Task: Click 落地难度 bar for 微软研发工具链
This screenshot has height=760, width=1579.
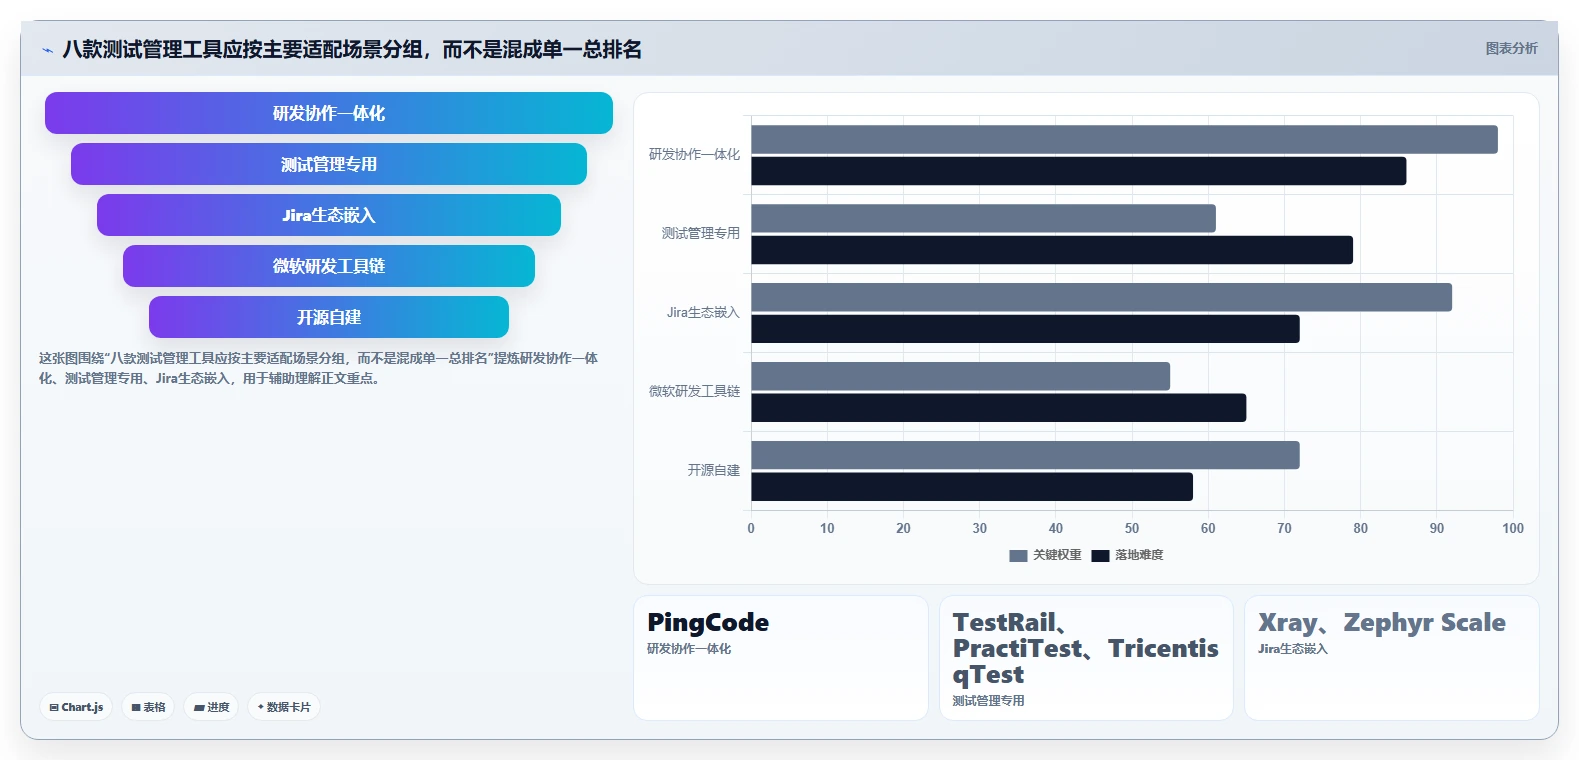Action: coord(998,408)
